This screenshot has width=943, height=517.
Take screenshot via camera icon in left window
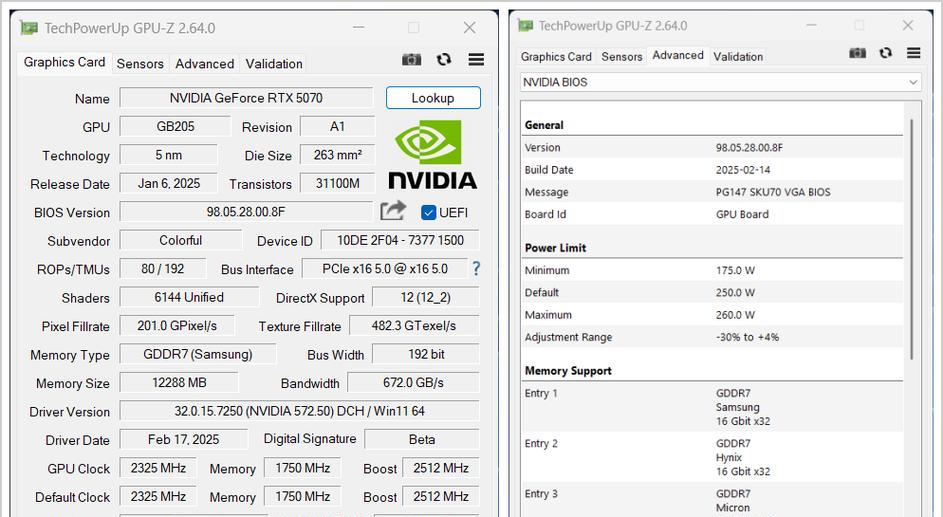click(411, 60)
